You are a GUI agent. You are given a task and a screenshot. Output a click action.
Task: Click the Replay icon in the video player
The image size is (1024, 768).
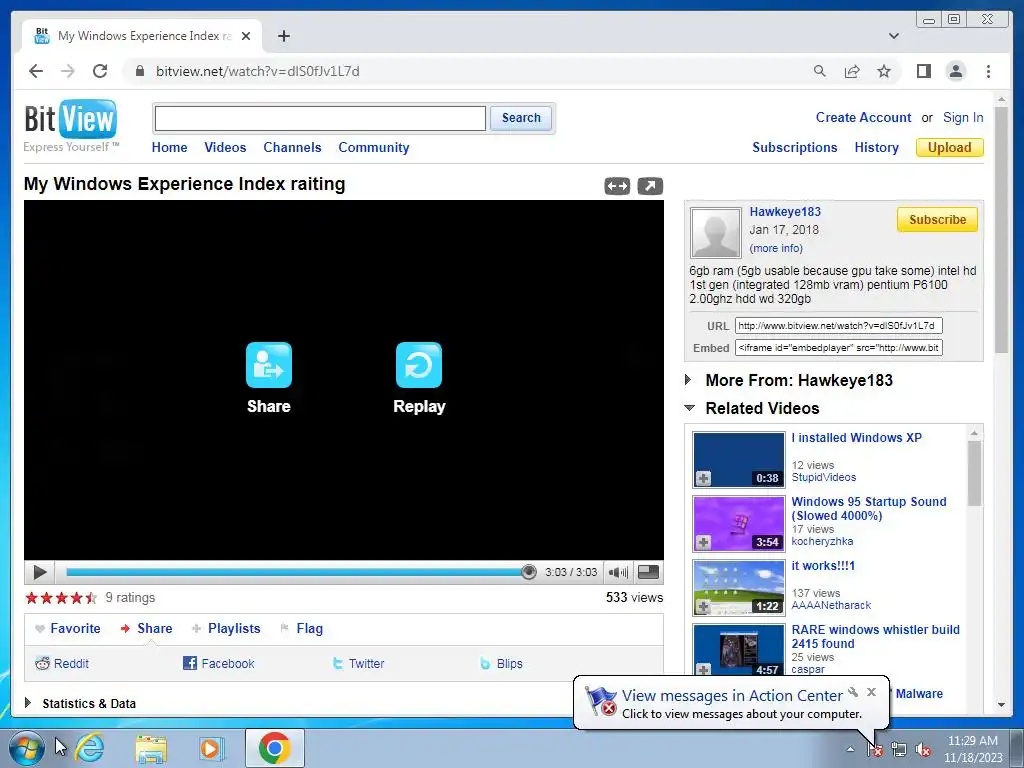(419, 365)
